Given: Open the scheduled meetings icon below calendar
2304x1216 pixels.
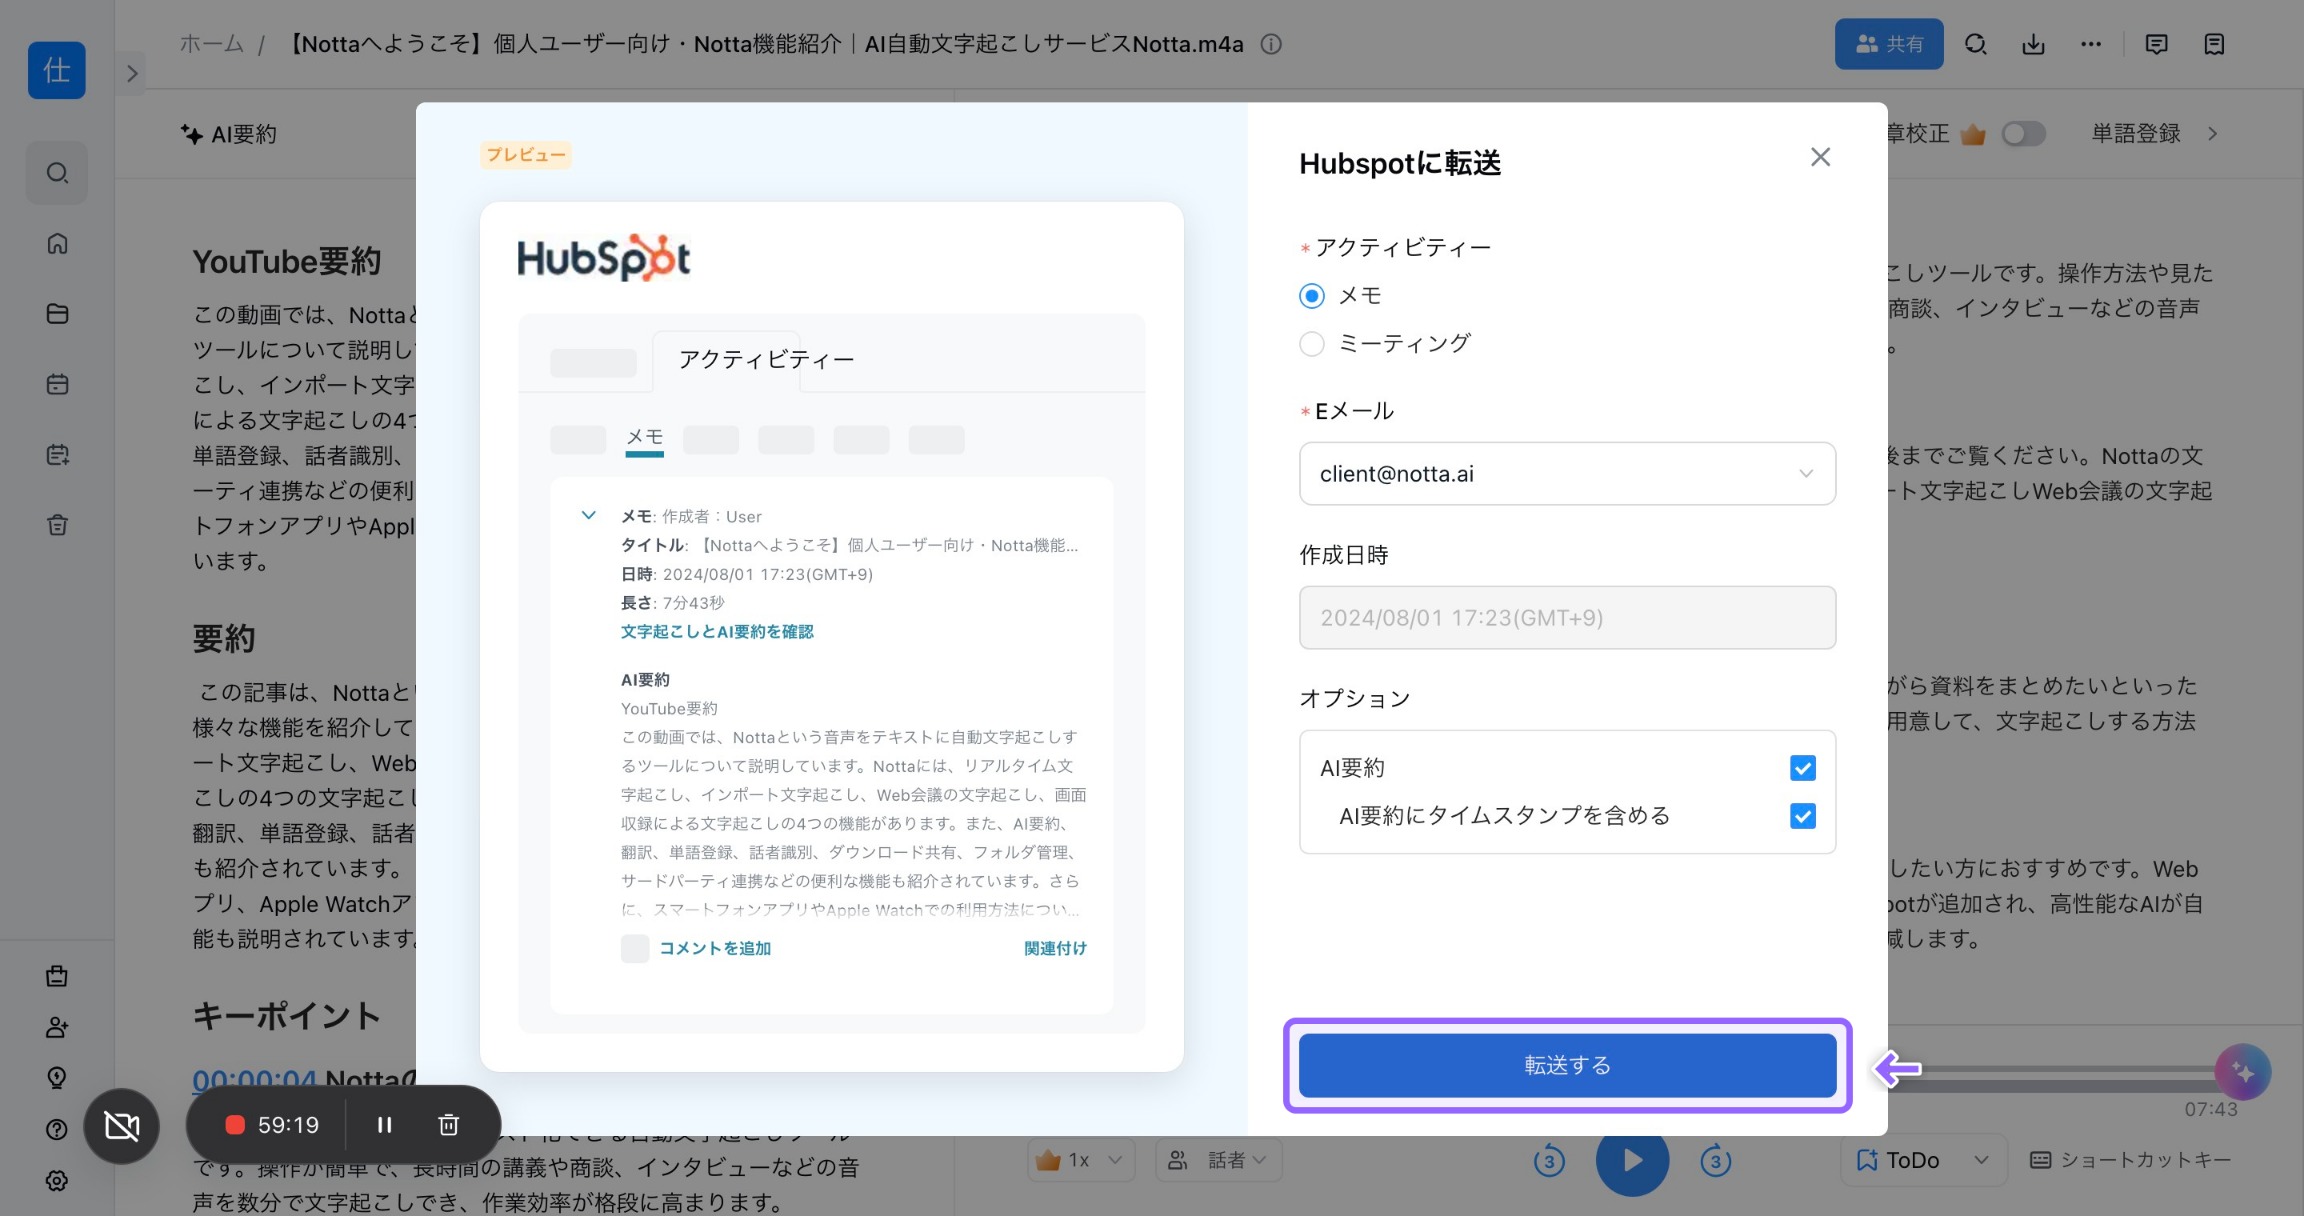Looking at the screenshot, I should [x=57, y=454].
